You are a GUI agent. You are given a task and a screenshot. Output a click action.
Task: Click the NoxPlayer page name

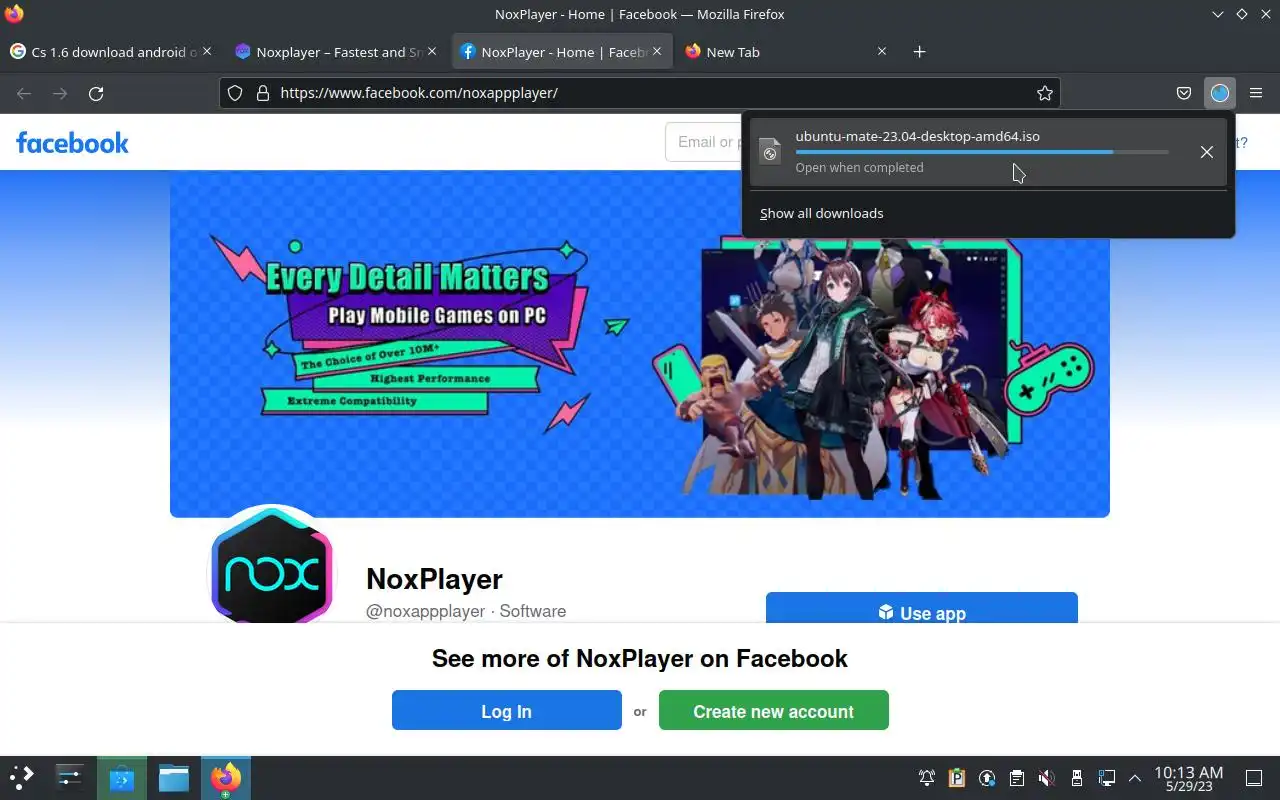point(434,579)
